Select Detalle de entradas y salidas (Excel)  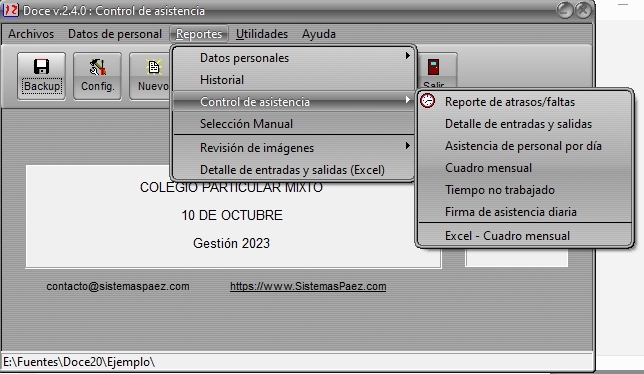click(x=293, y=170)
